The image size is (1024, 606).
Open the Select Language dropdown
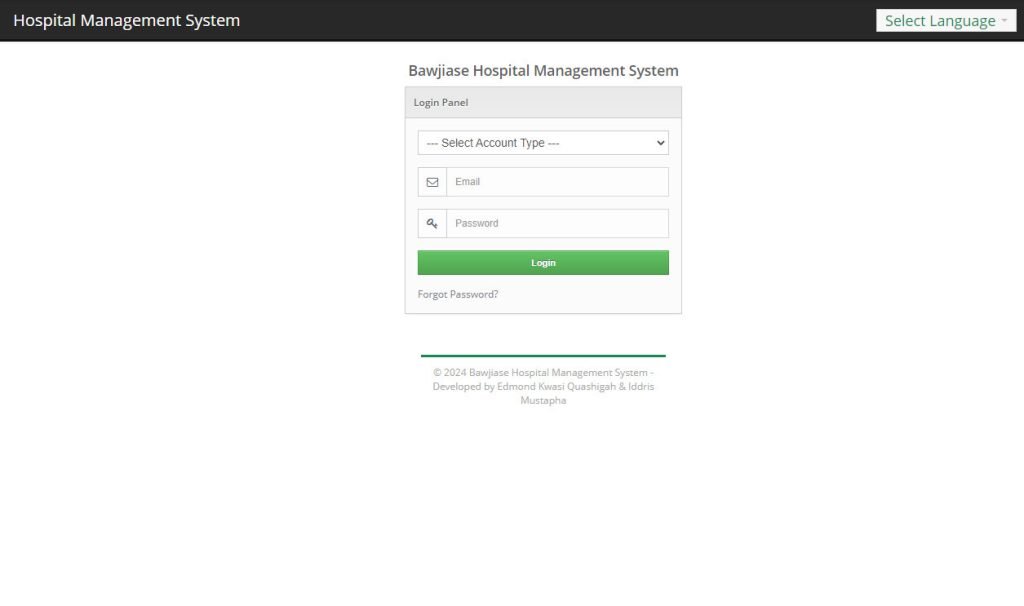click(x=946, y=21)
